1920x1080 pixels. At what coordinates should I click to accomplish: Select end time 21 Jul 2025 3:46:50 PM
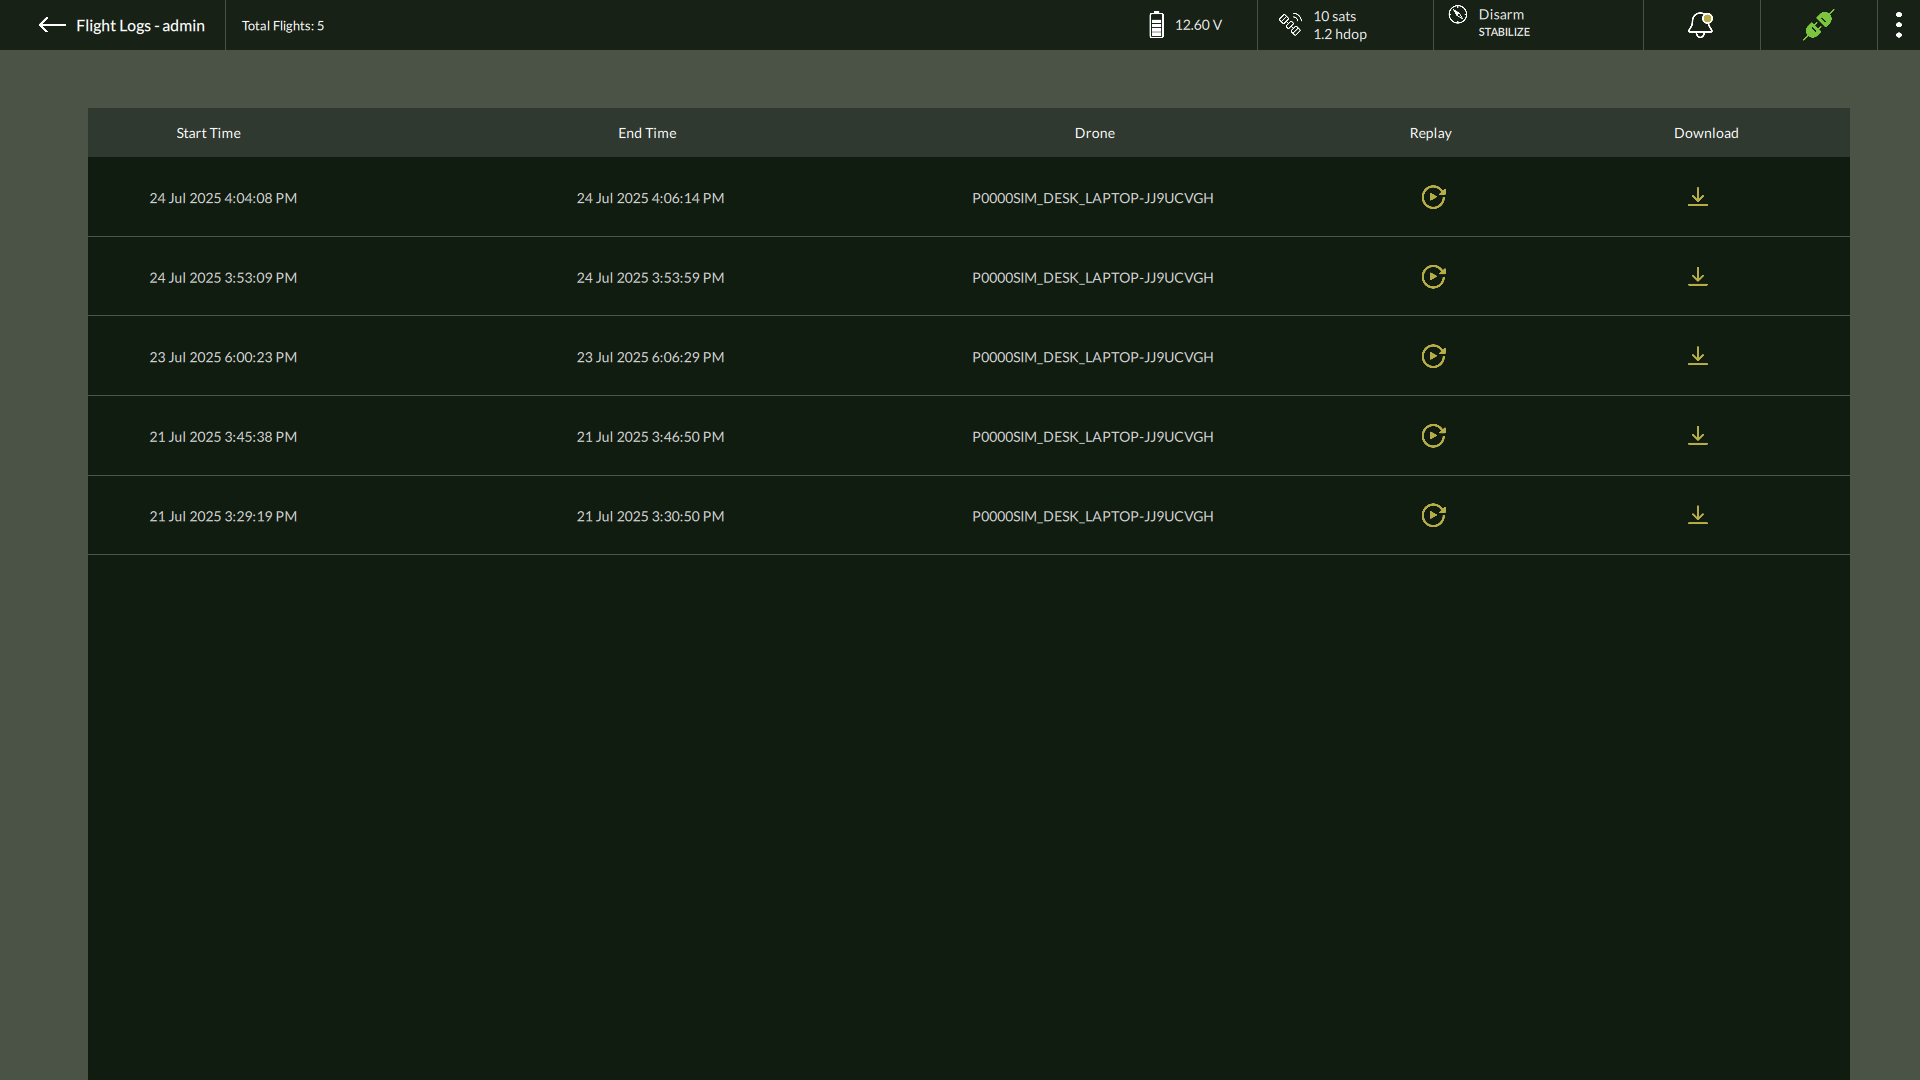point(650,437)
